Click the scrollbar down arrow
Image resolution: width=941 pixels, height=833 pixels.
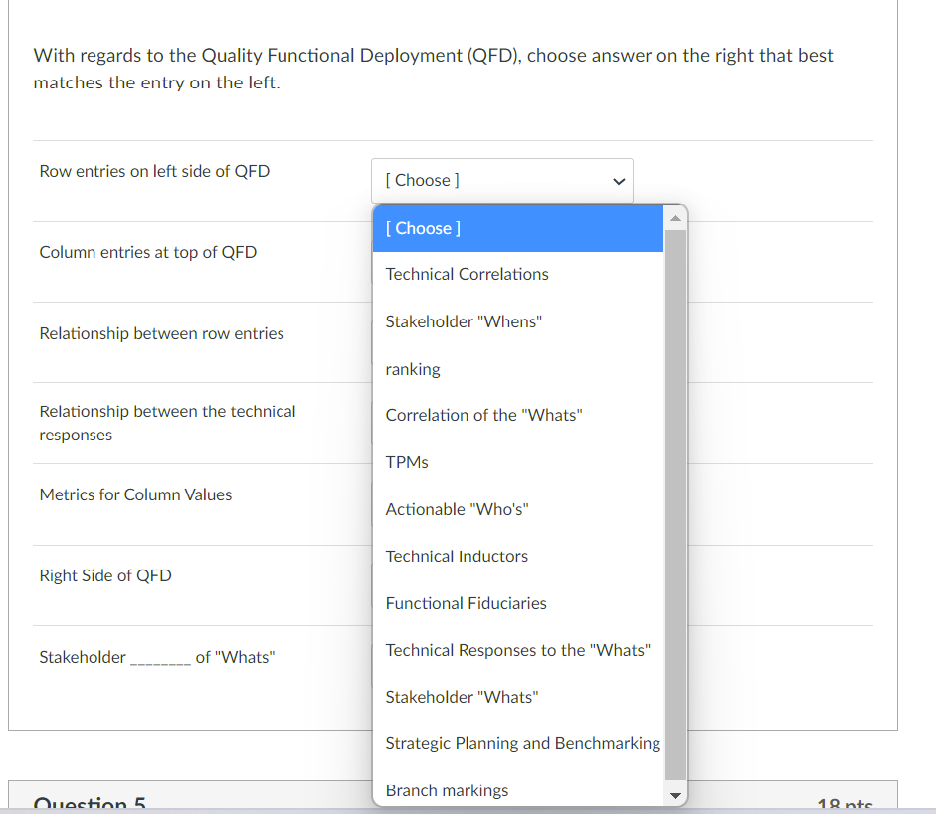tap(675, 795)
